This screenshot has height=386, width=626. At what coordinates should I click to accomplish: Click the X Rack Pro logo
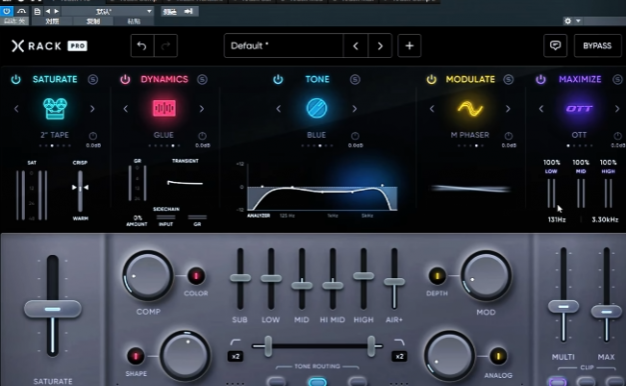coord(49,46)
